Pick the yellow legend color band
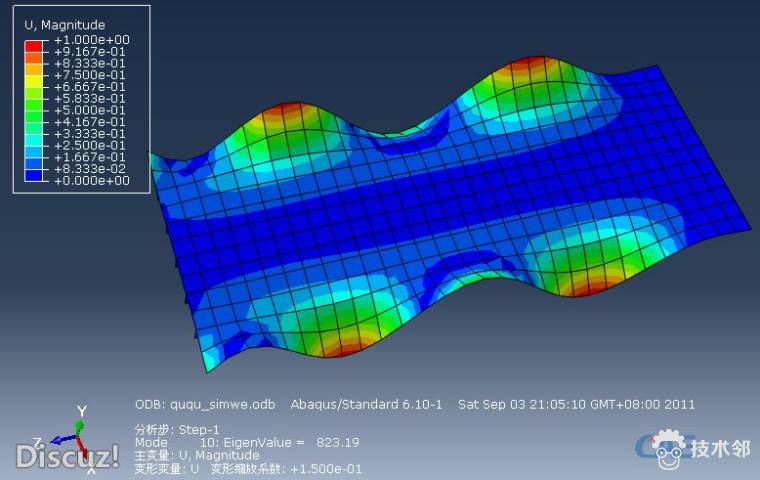This screenshot has height=480, width=760. click(34, 81)
